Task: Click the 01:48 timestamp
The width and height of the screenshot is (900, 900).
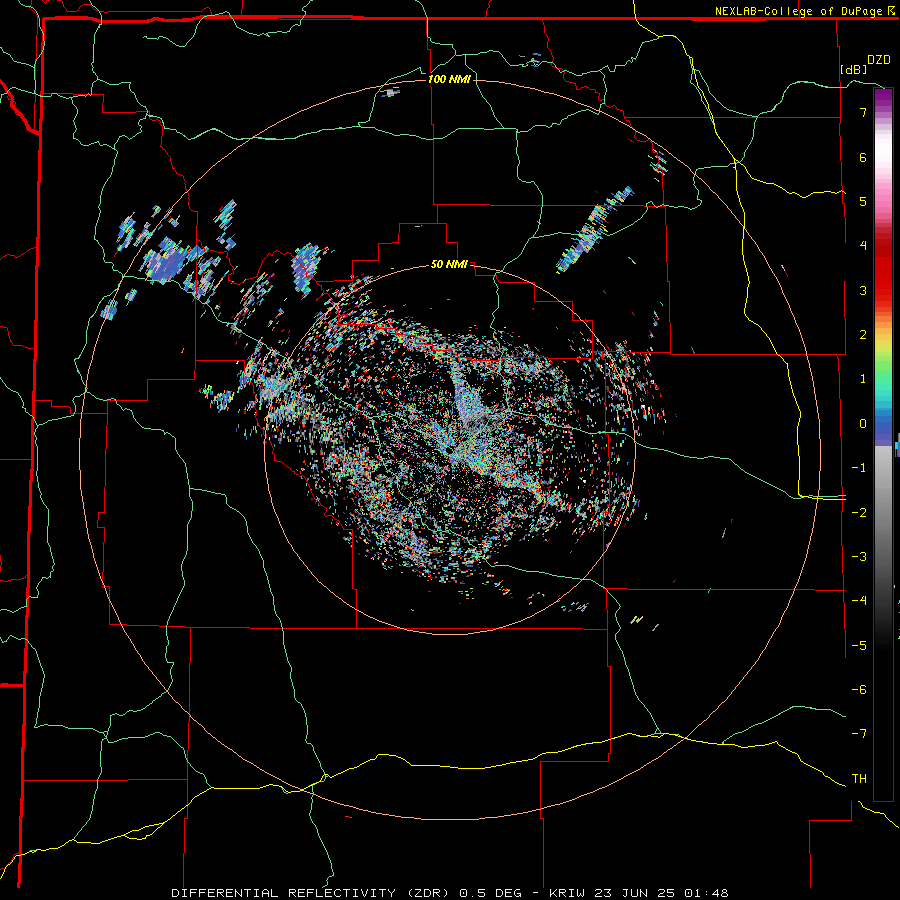Action: point(705,893)
